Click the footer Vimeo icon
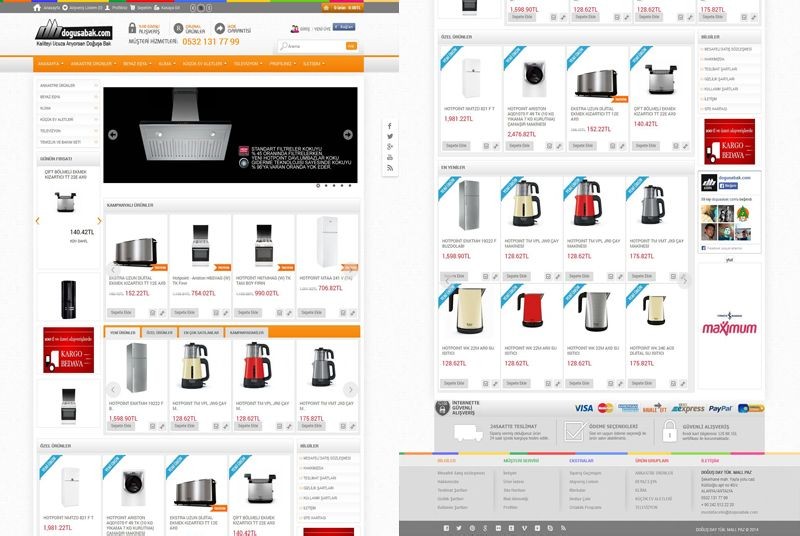This screenshot has width=800, height=536. click(524, 528)
